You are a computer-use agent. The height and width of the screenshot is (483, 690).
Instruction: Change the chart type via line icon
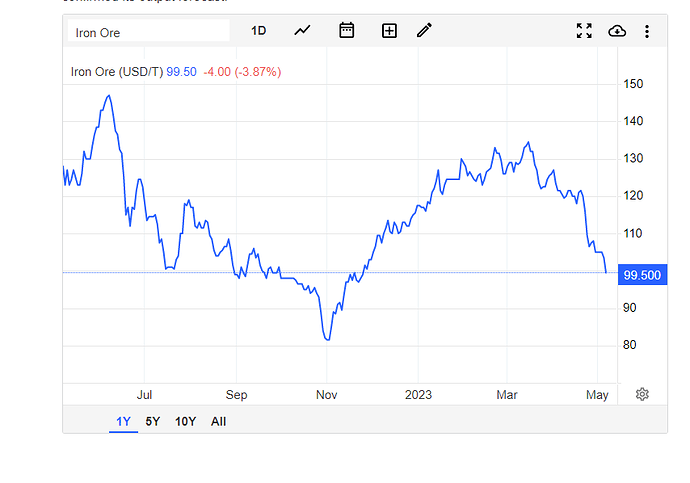pyautogui.click(x=302, y=31)
